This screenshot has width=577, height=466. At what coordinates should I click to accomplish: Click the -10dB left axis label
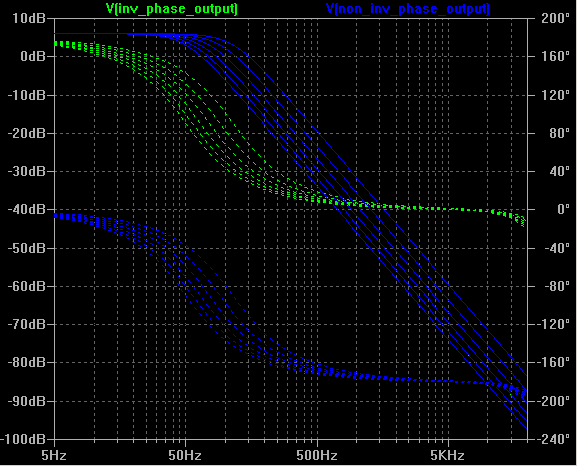coord(26,95)
